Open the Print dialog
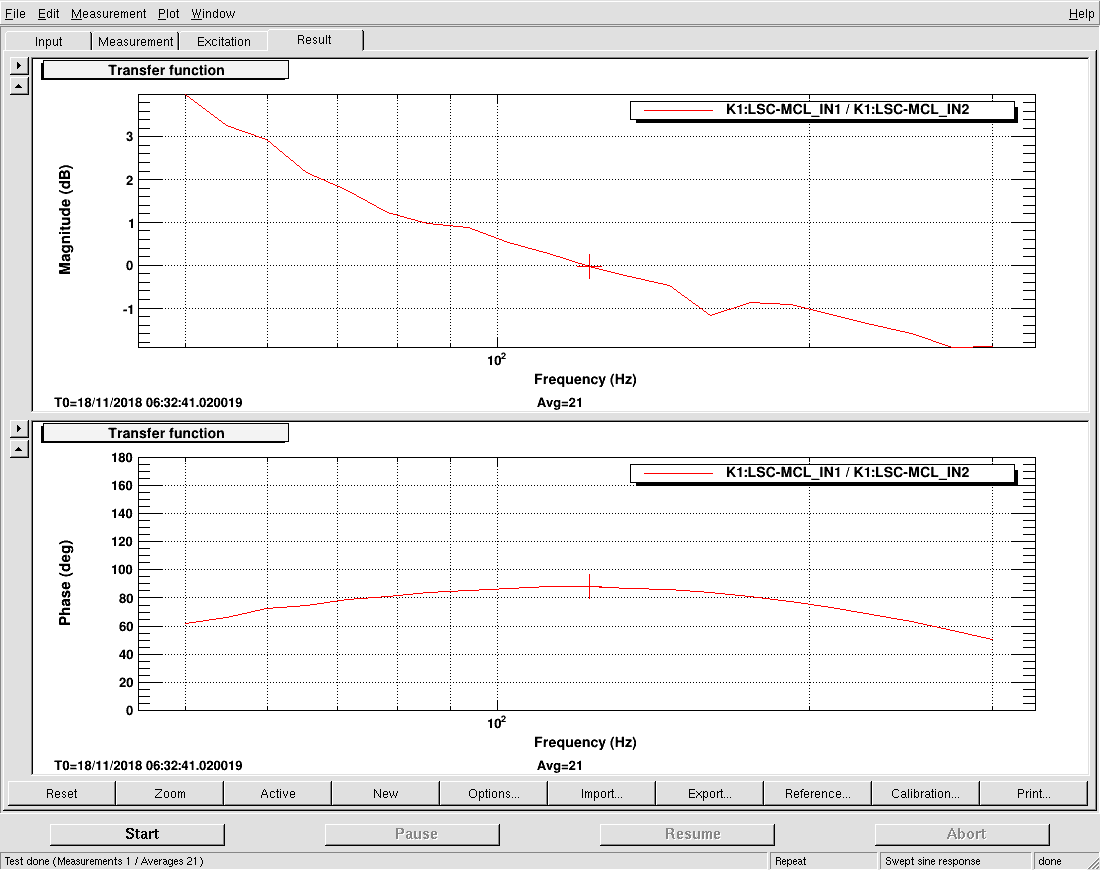This screenshot has height=870, width=1100. pos(1034,794)
